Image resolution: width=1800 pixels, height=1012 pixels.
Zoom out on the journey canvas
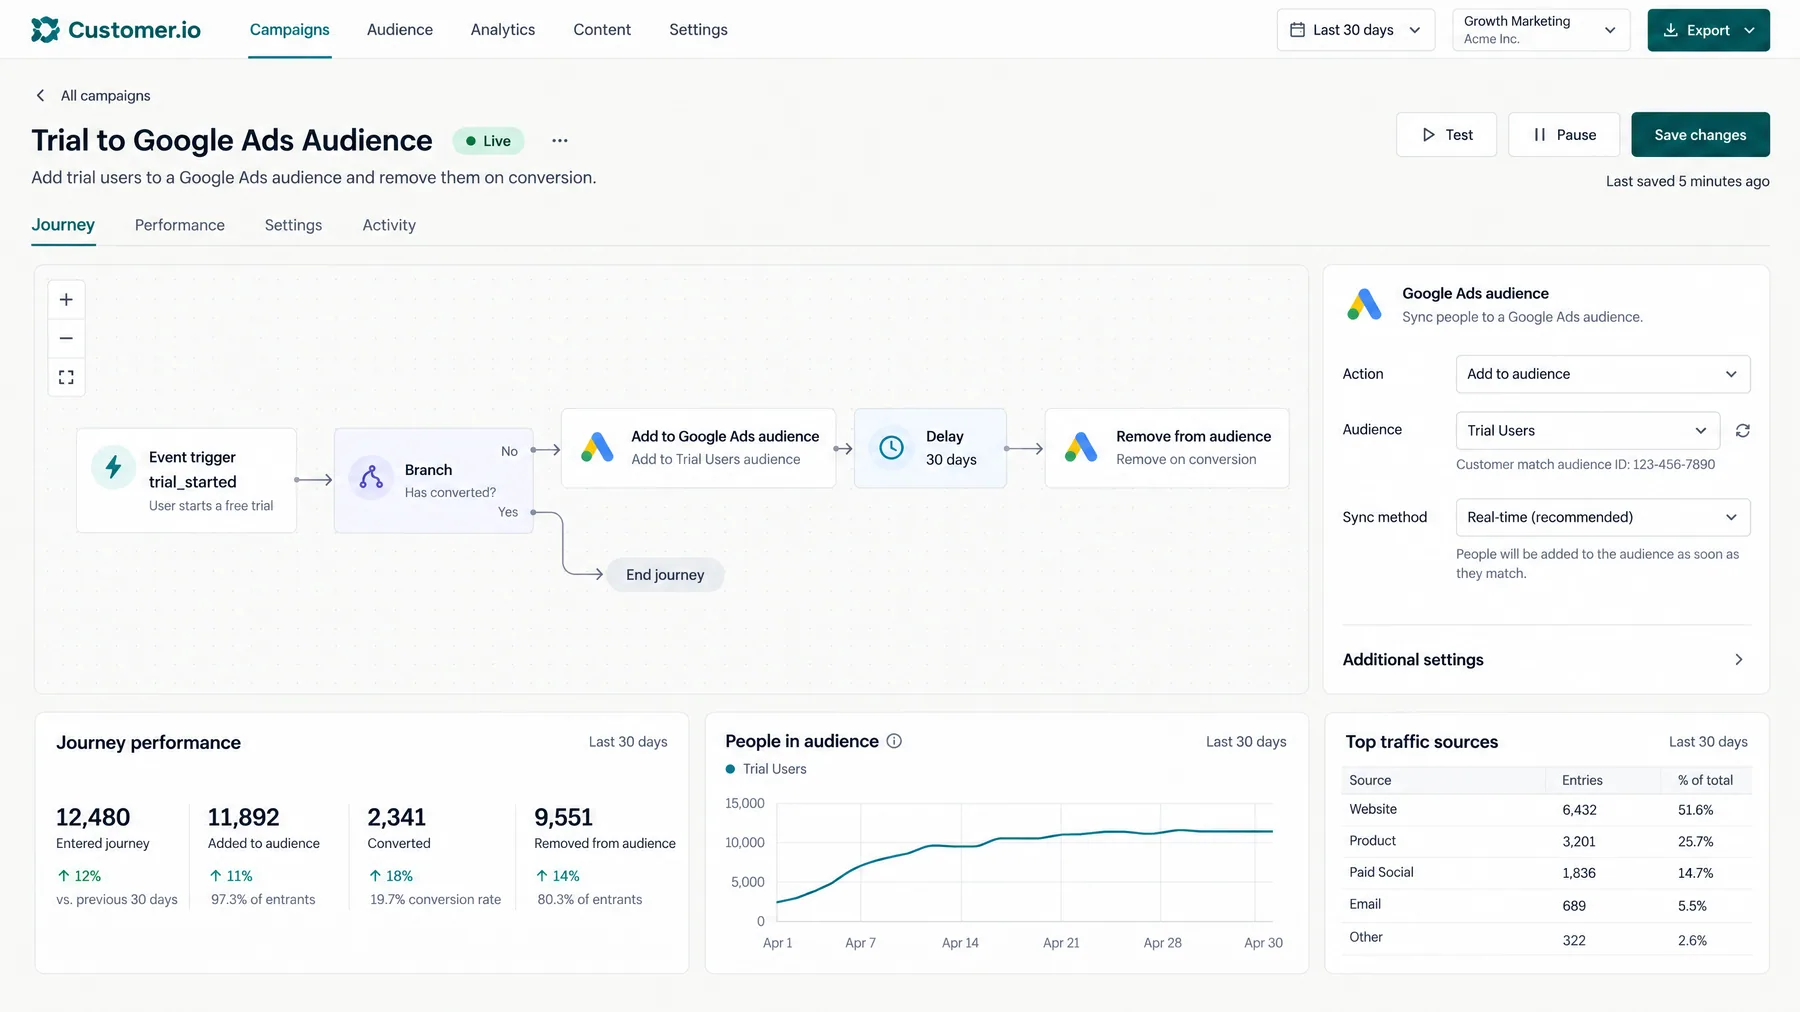[x=66, y=338]
